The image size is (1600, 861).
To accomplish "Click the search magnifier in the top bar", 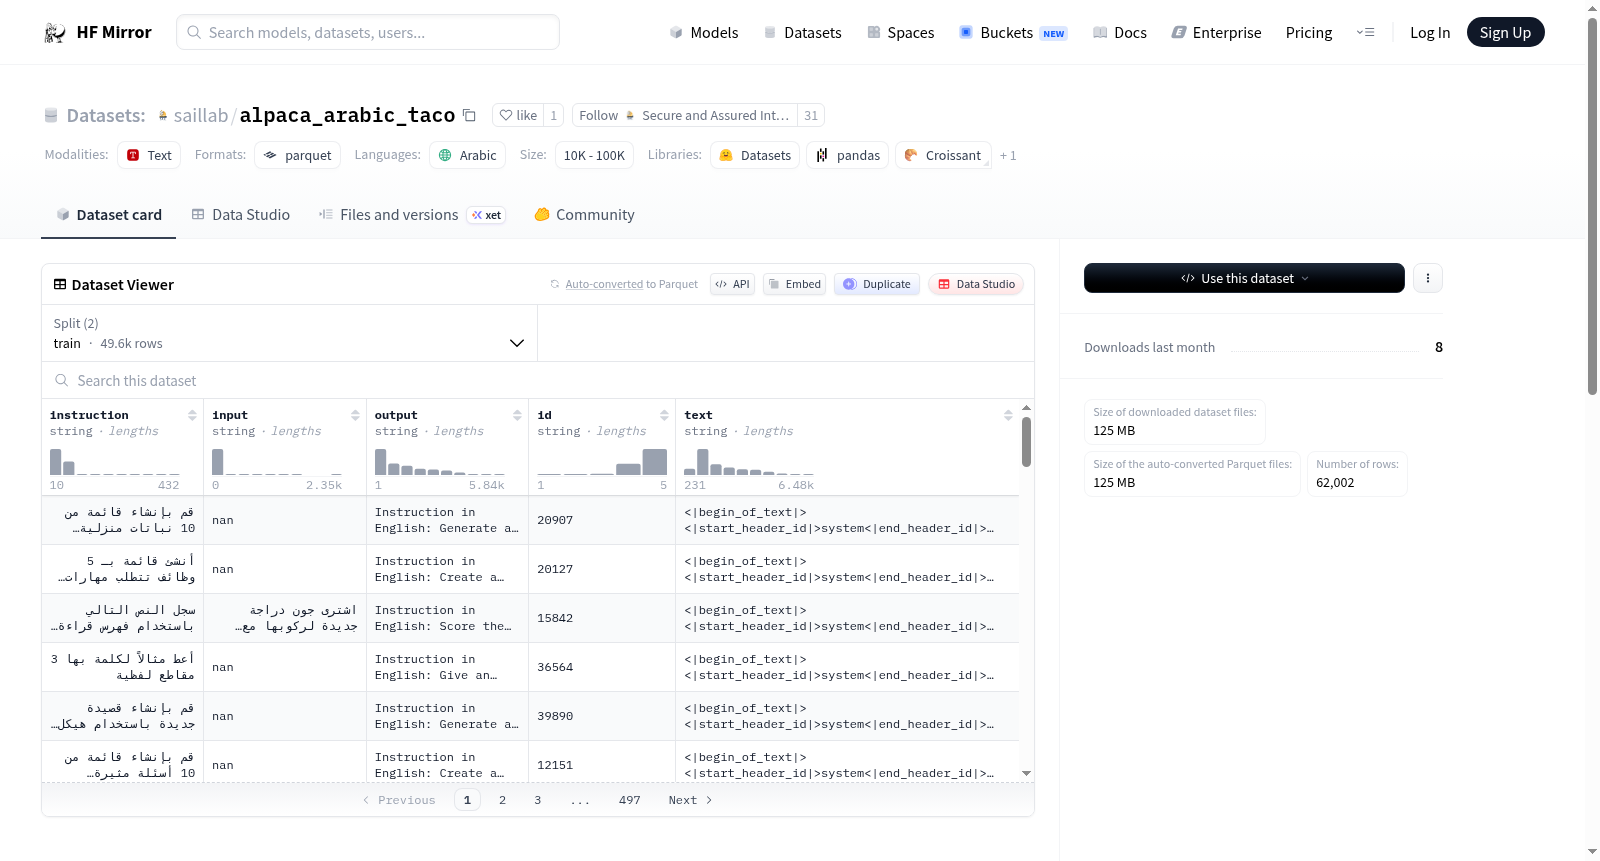I will (194, 33).
